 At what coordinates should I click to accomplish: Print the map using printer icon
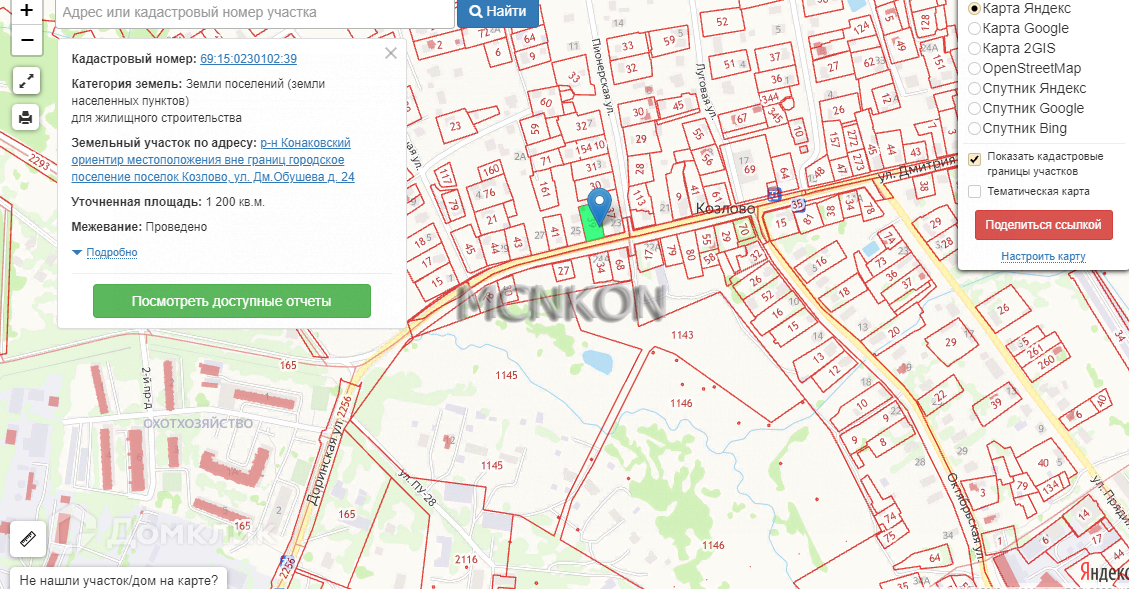coord(26,117)
